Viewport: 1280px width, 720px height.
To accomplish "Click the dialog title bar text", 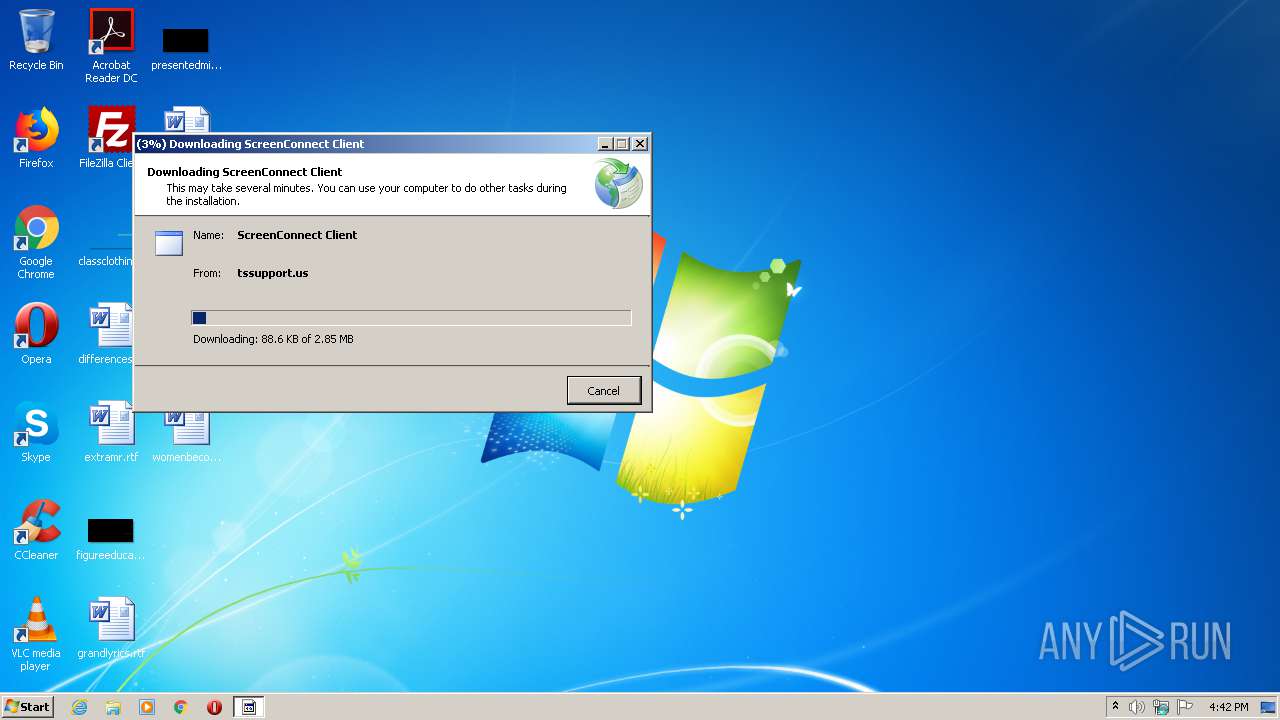I will pyautogui.click(x=250, y=144).
